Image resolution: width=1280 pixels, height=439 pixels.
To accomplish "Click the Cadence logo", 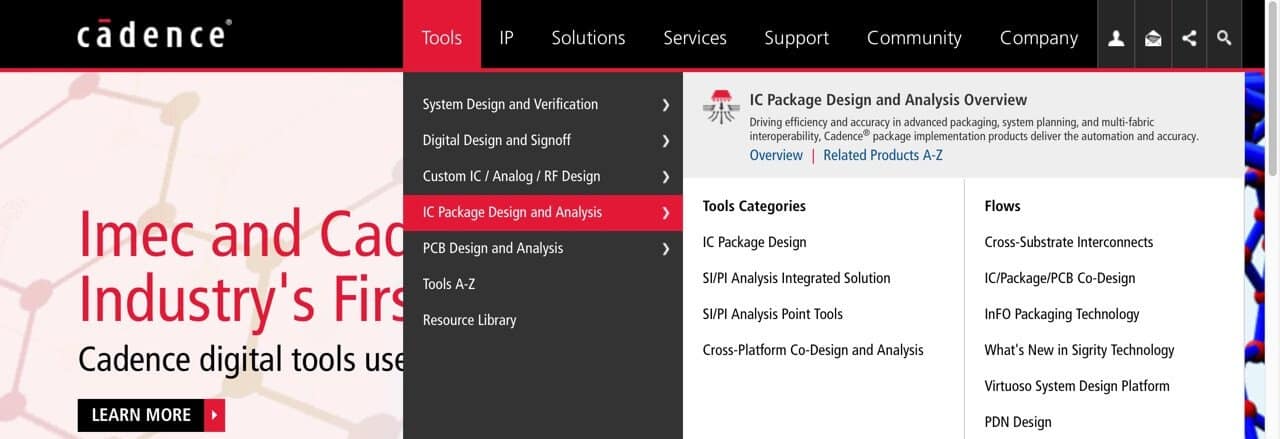I will click(x=154, y=35).
